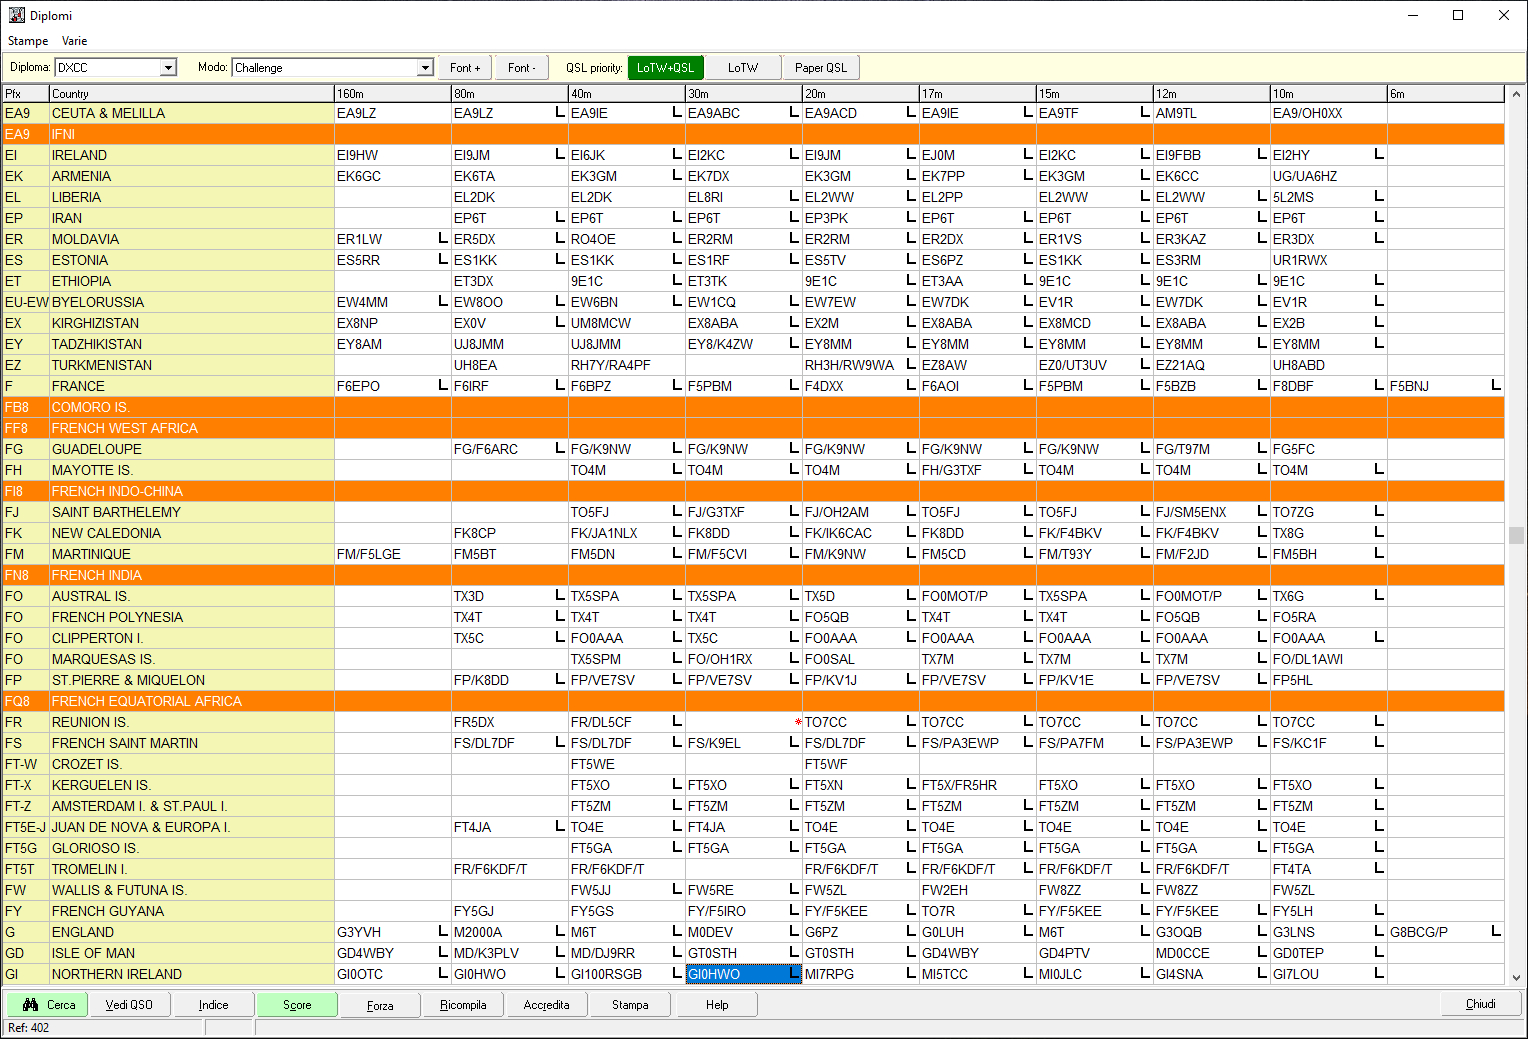
Task: Click the 6m column header
Action: point(1445,94)
